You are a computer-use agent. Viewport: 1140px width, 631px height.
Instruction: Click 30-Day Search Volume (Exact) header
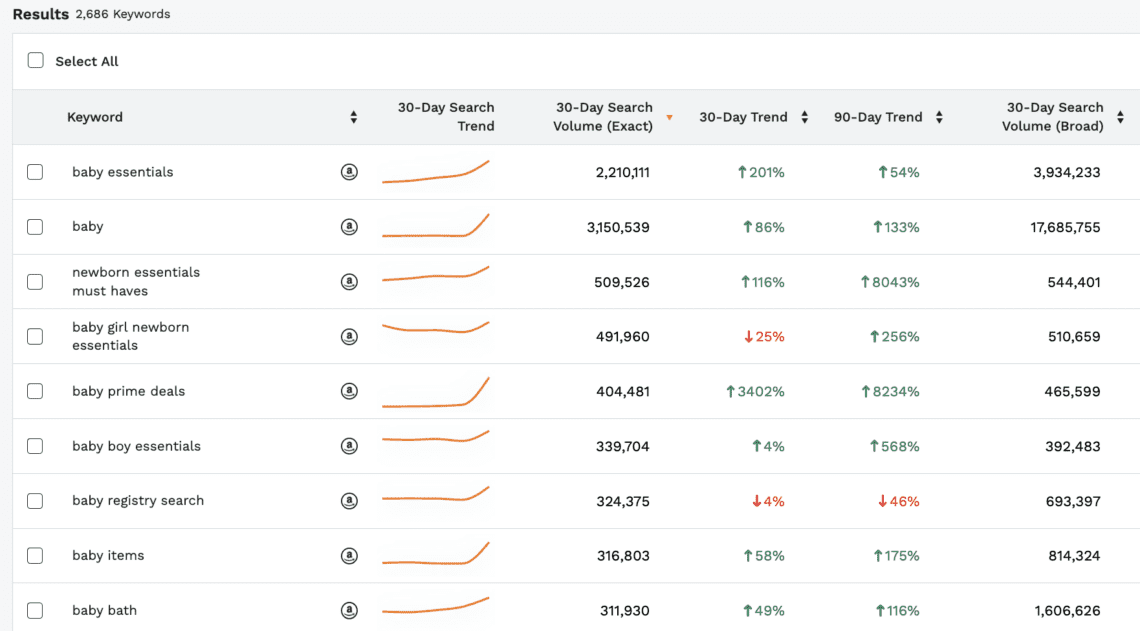click(x=604, y=117)
